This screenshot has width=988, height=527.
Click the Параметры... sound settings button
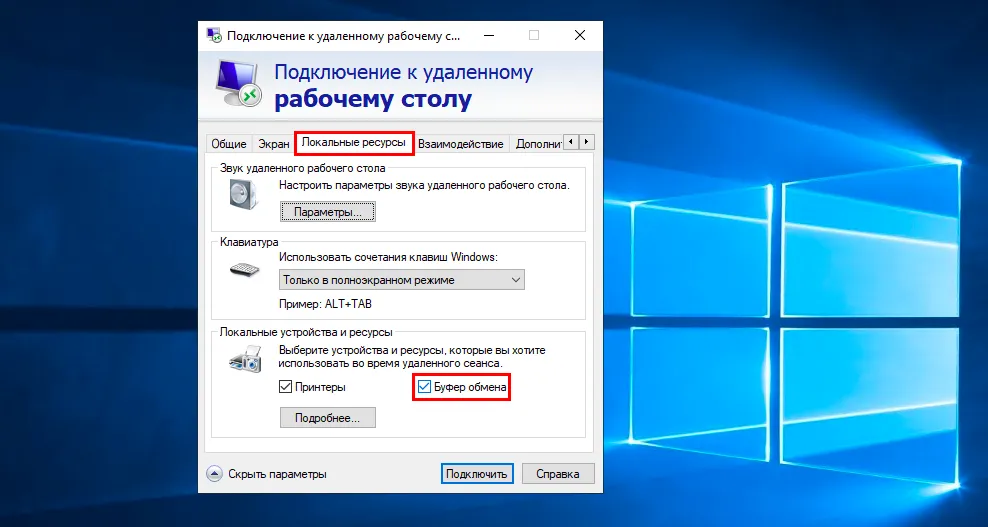(327, 212)
